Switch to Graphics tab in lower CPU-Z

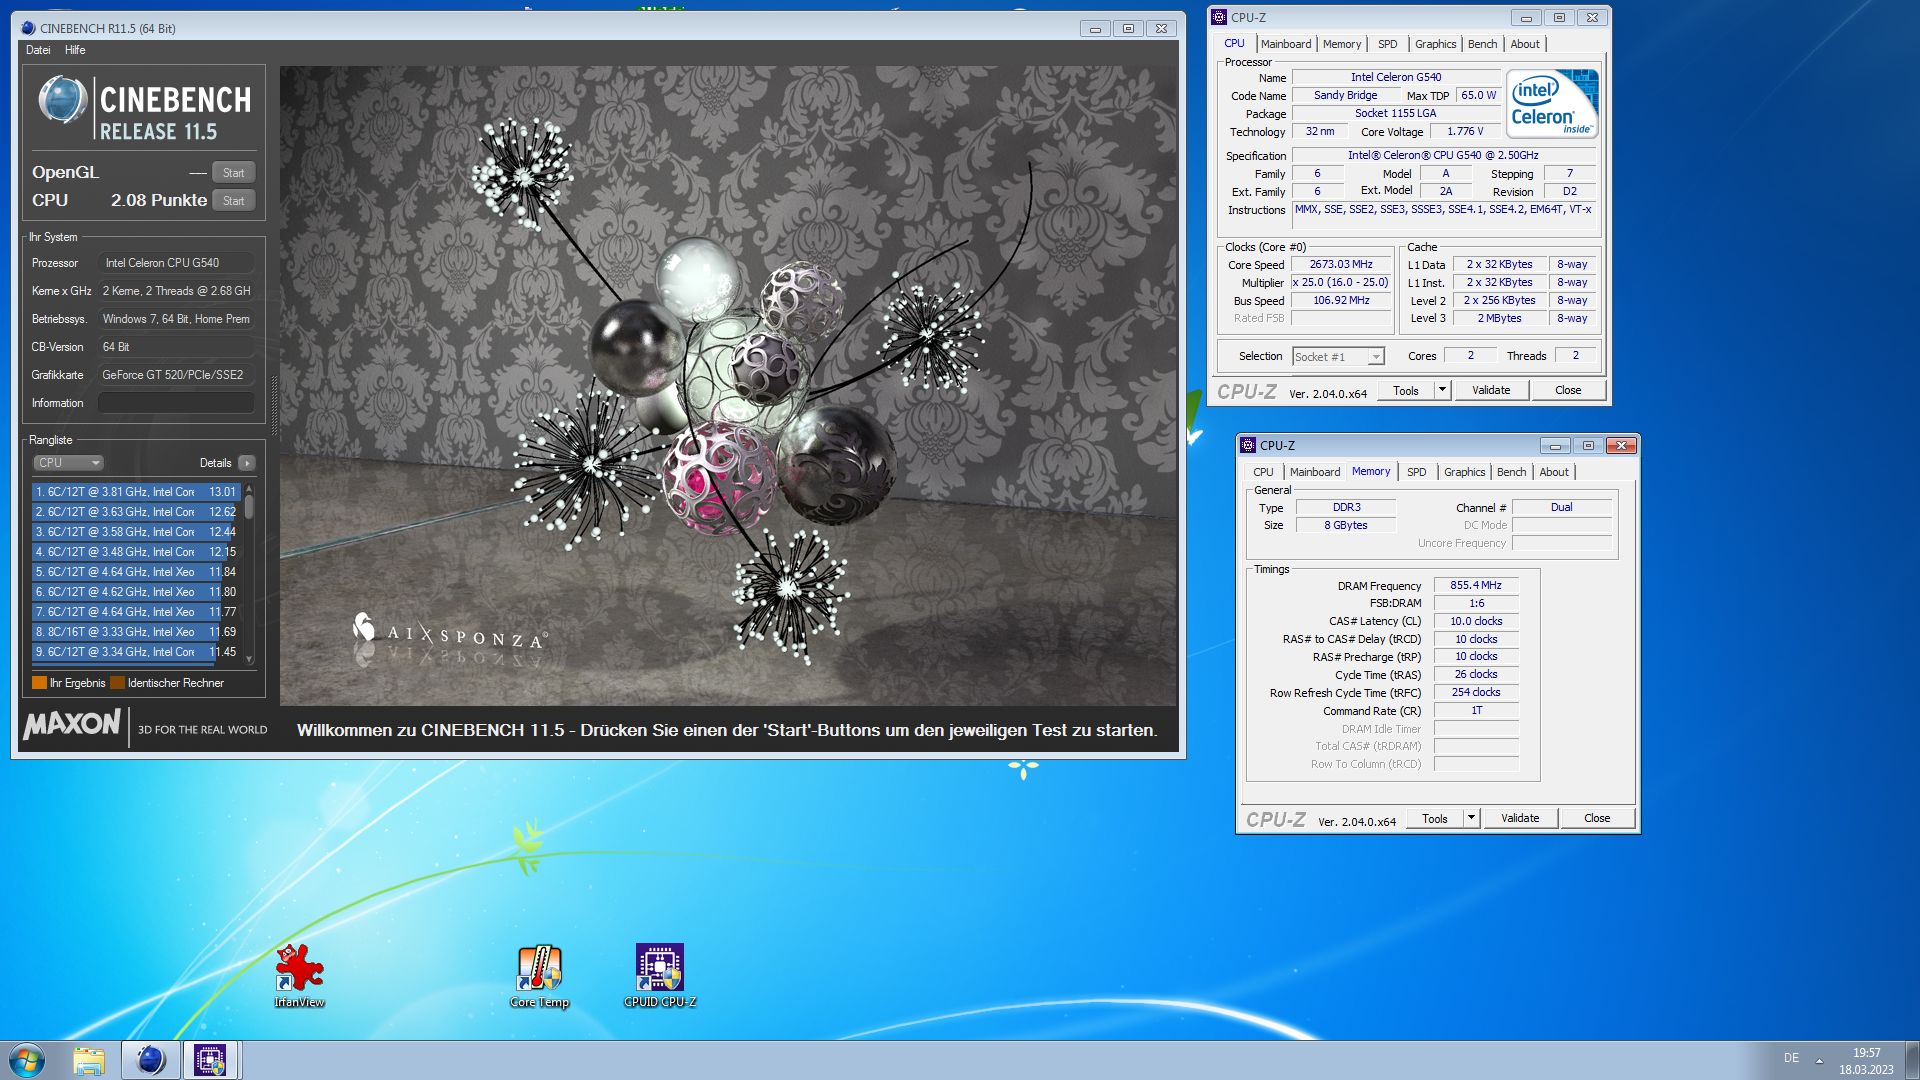pos(1464,472)
